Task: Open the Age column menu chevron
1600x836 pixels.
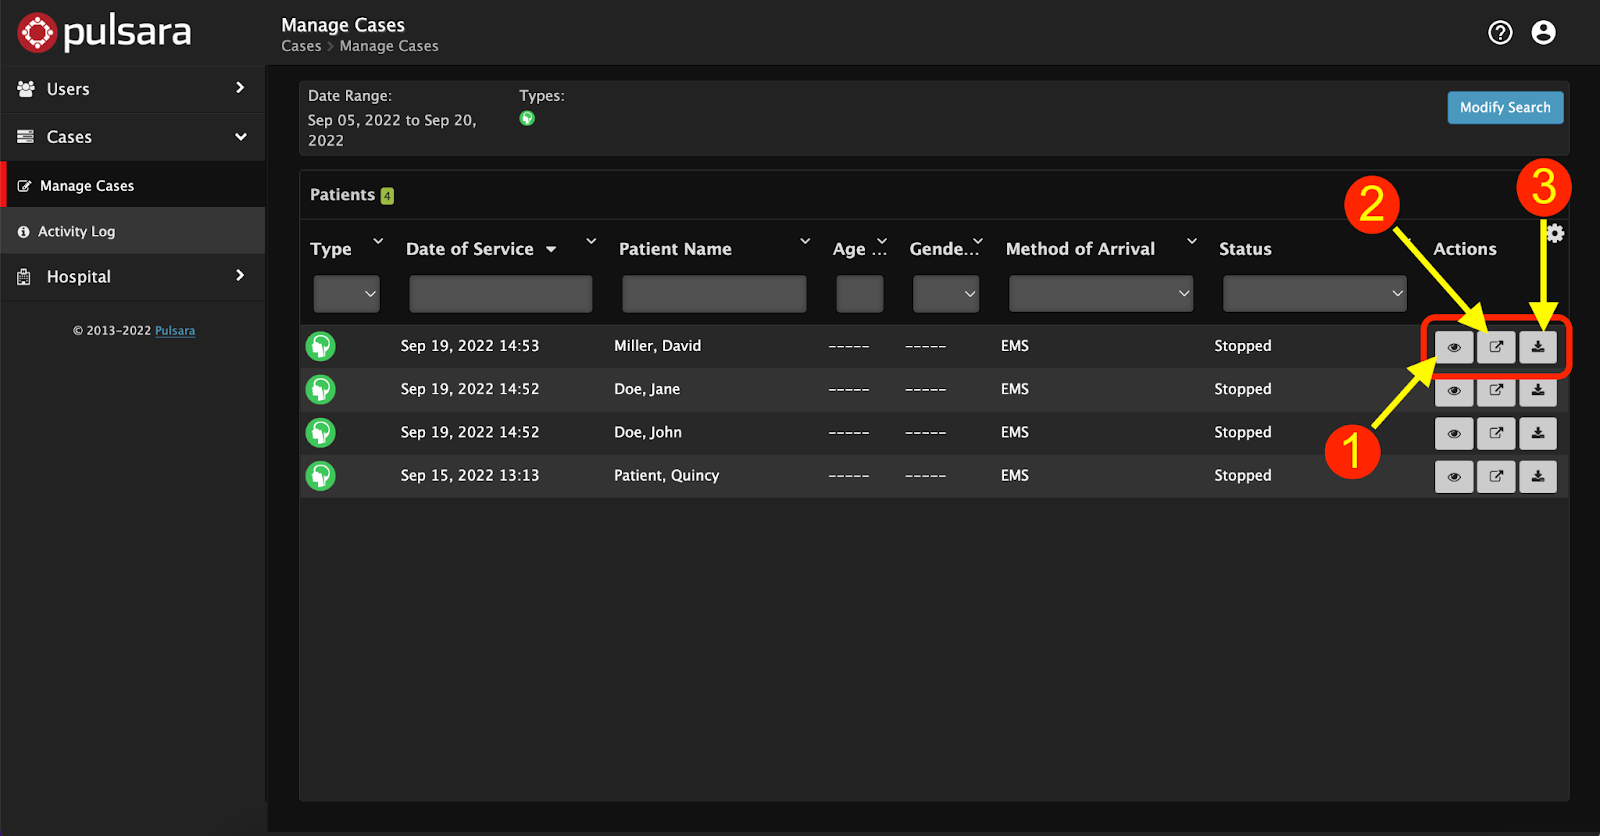Action: (882, 241)
